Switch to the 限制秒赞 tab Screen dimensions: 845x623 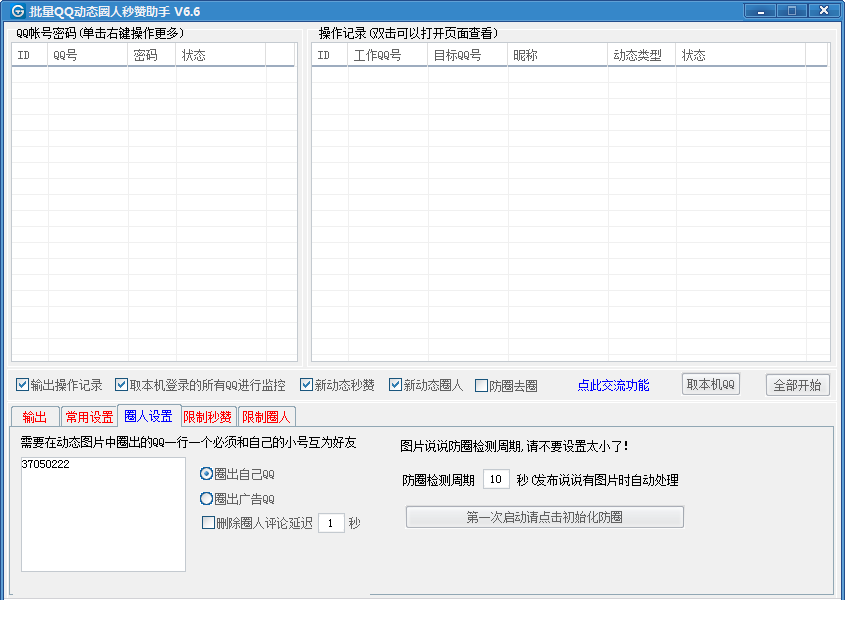[x=207, y=417]
